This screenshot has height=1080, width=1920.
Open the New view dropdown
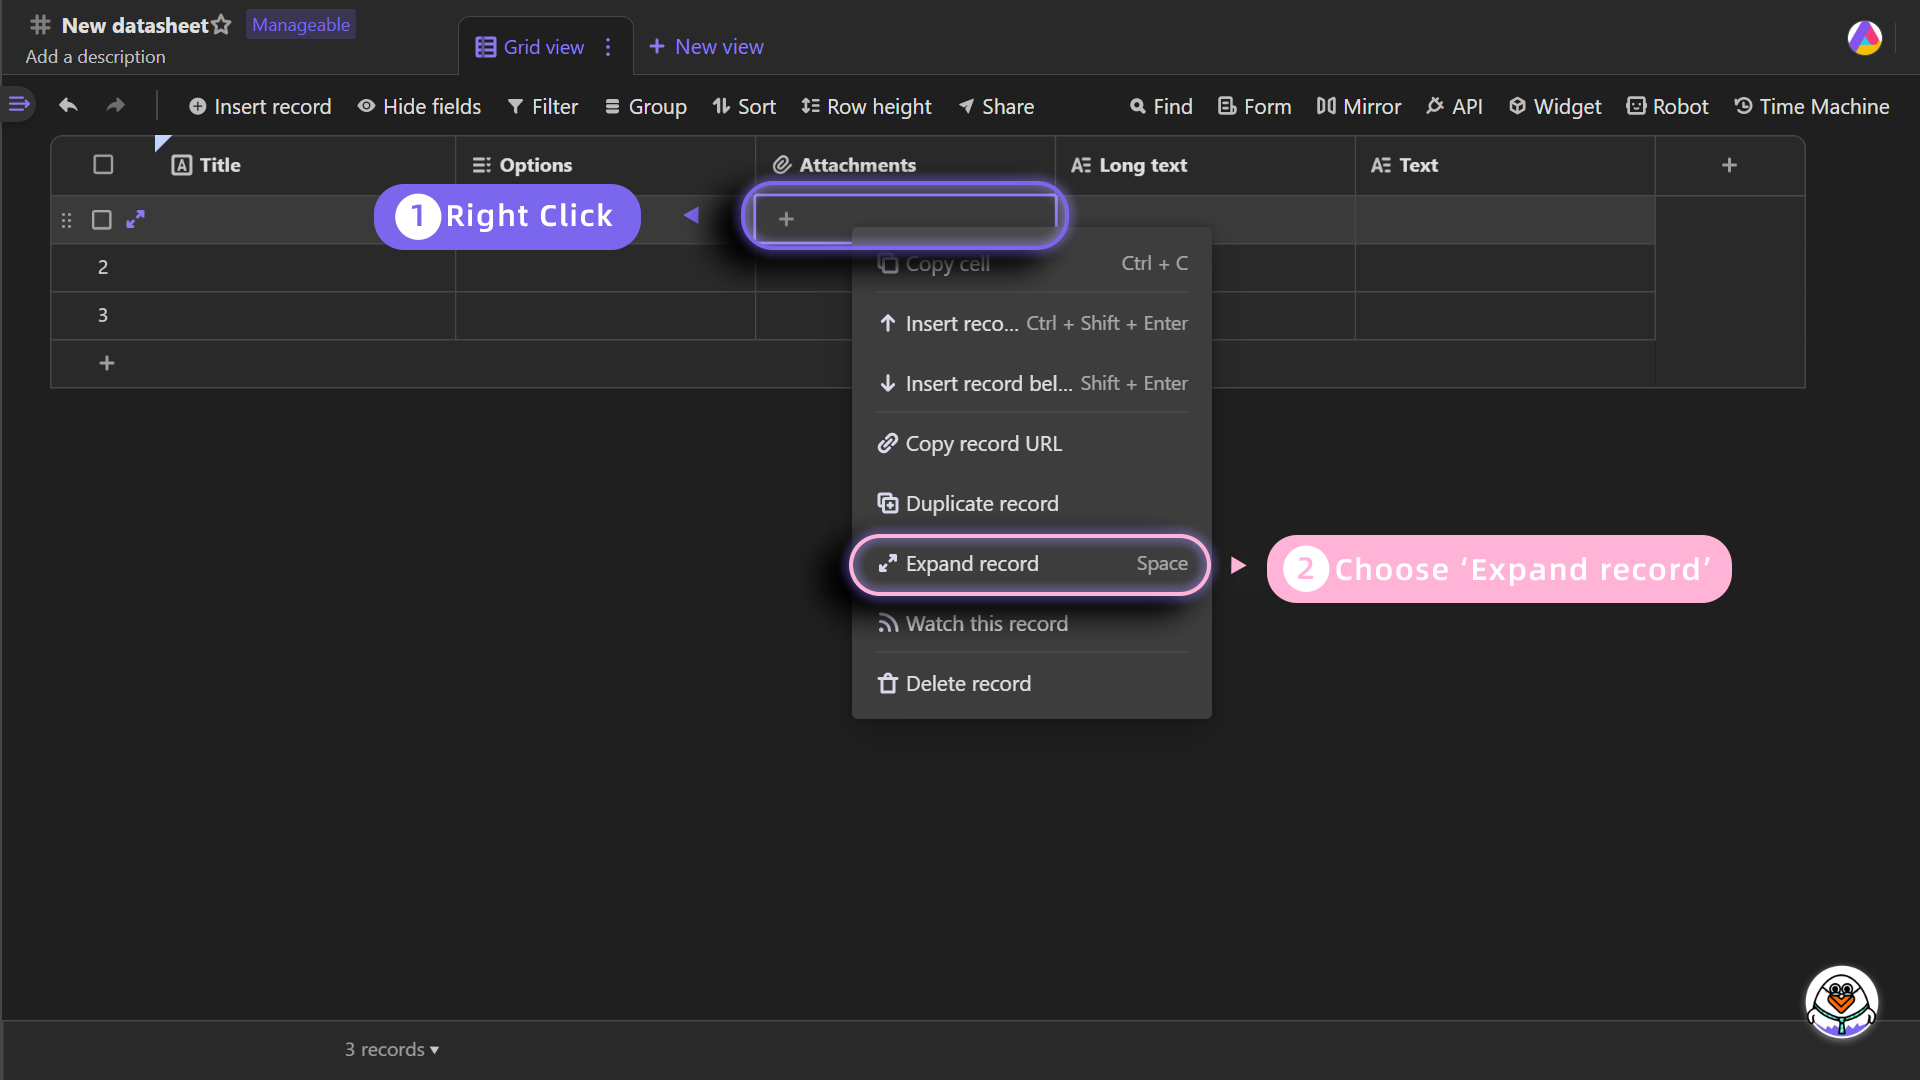pos(705,46)
